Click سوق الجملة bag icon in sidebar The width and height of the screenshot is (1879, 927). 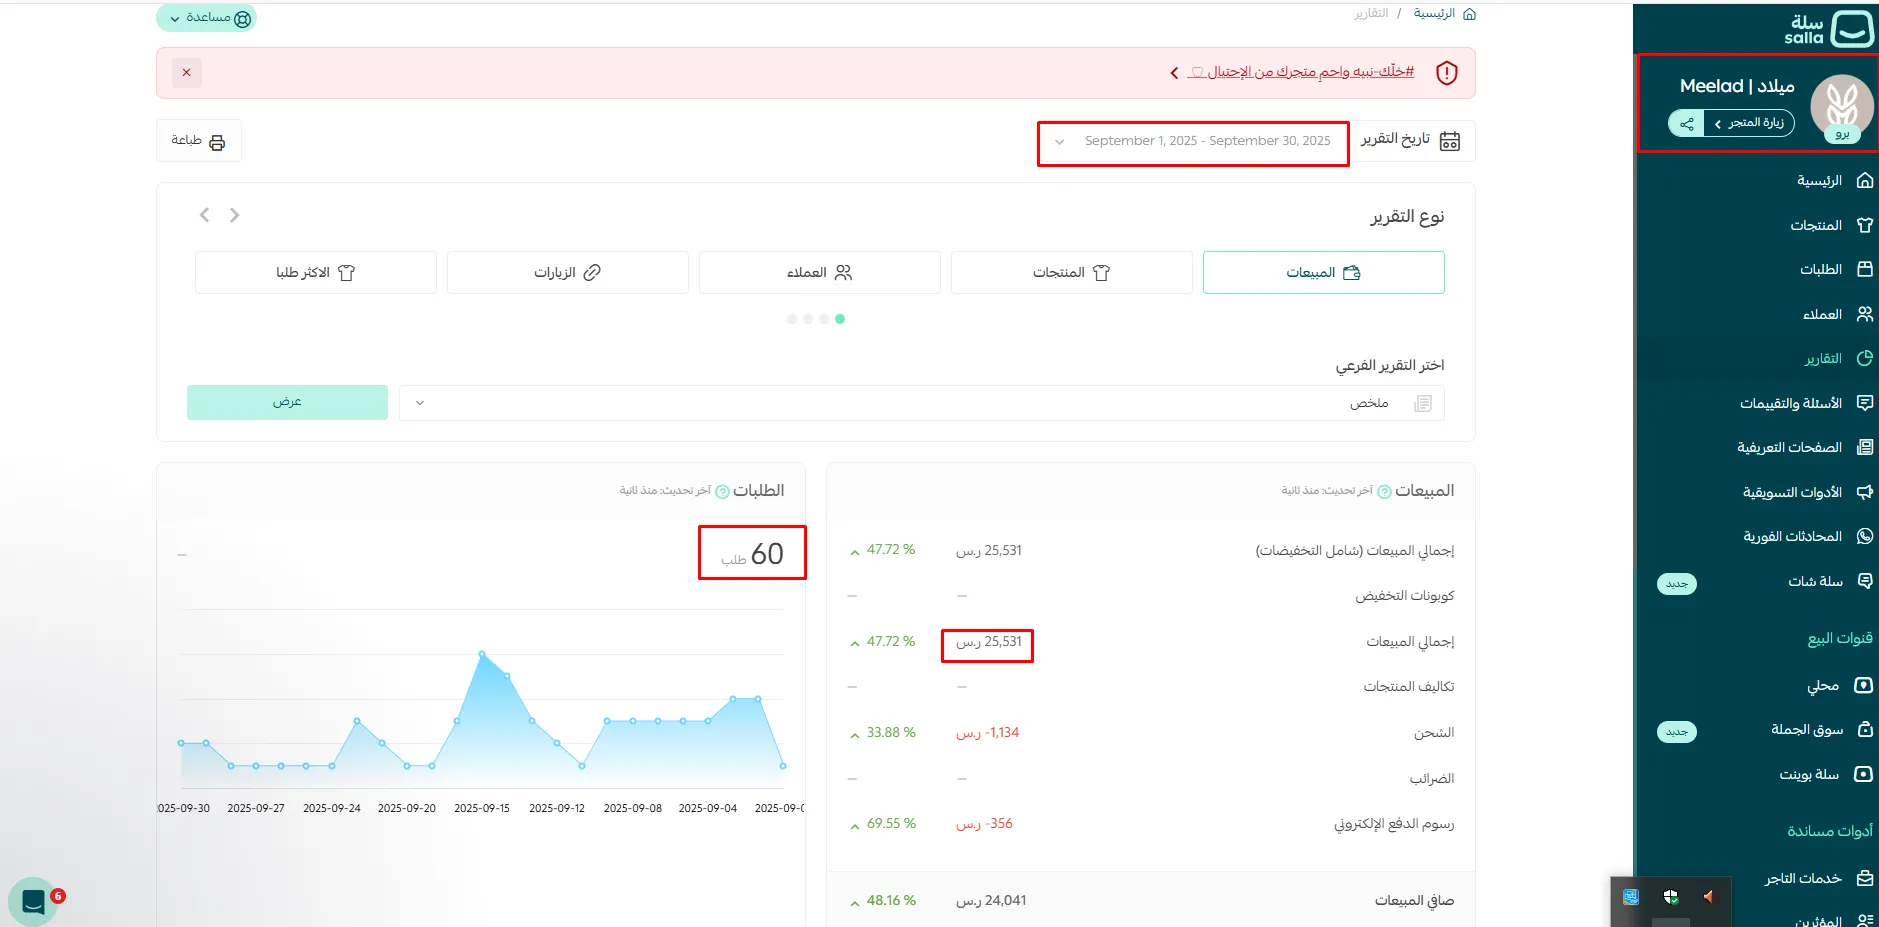click(x=1865, y=729)
